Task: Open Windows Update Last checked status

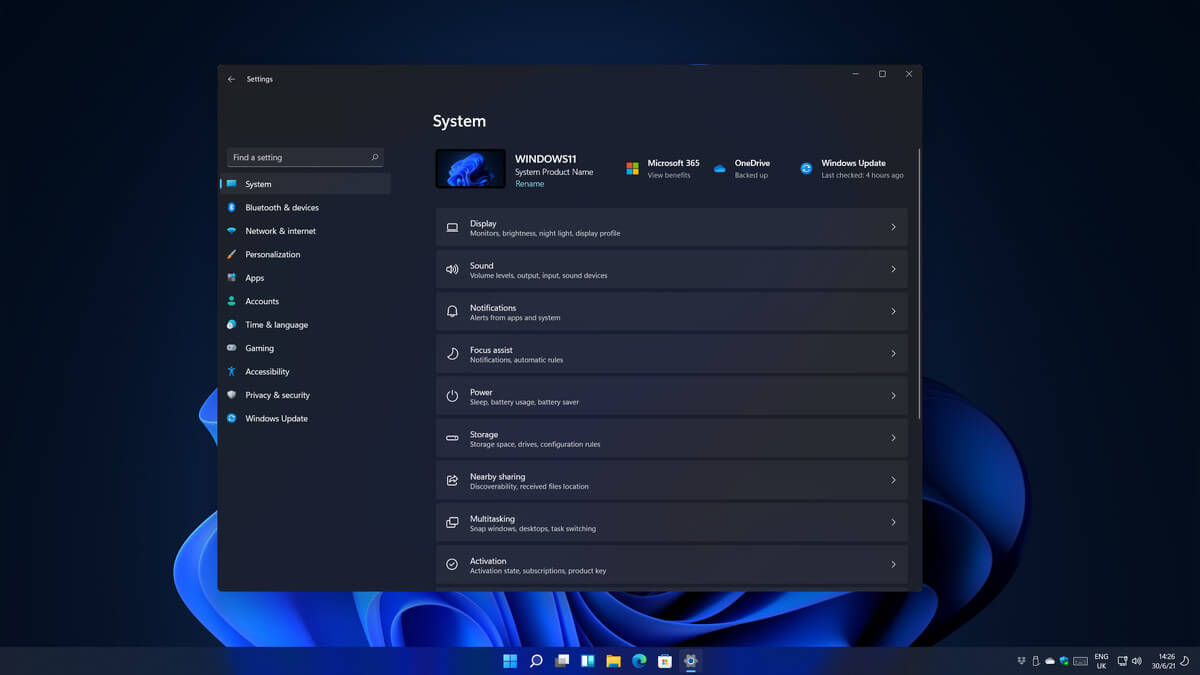Action: [x=862, y=175]
